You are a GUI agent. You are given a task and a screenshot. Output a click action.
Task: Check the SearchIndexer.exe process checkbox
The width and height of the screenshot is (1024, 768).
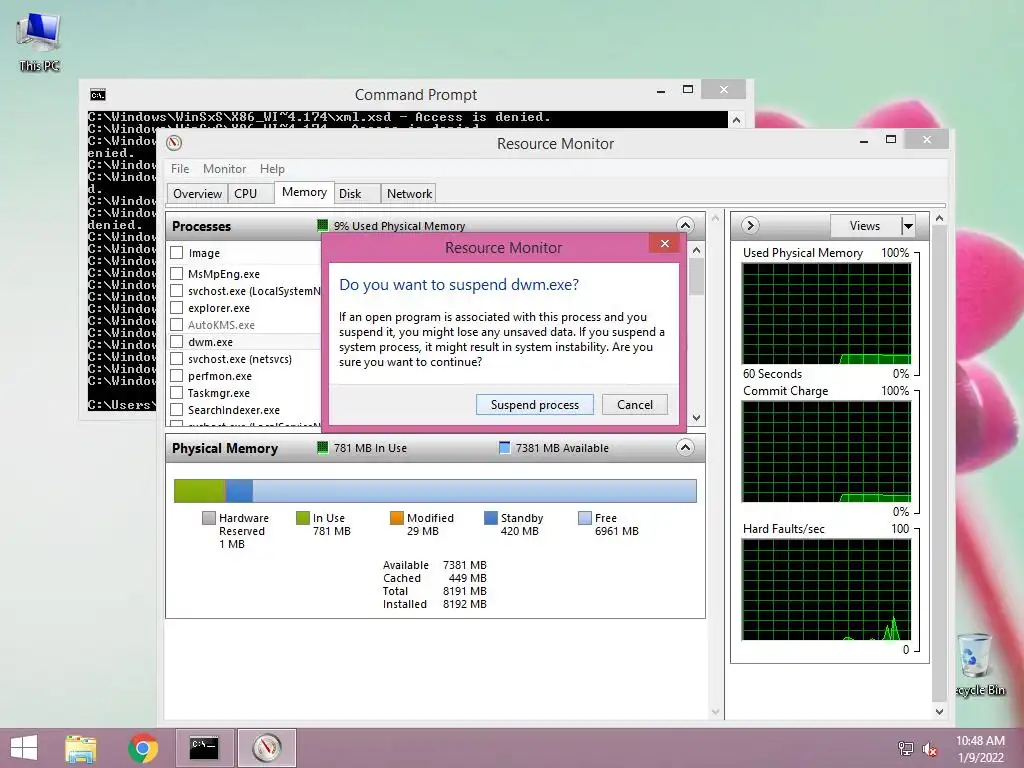(176, 409)
